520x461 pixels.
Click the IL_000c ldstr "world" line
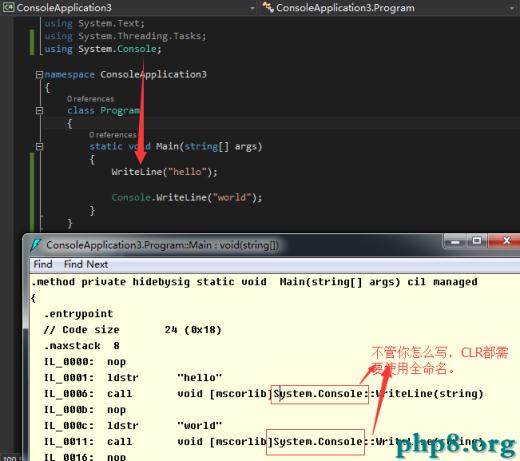pos(133,426)
